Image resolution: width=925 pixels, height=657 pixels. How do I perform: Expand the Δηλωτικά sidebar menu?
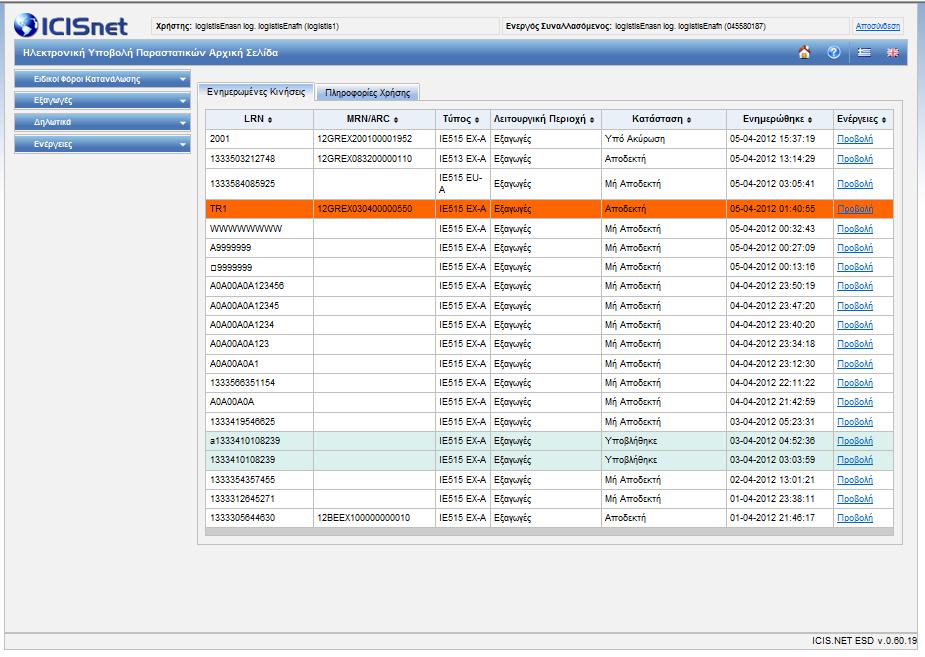(x=102, y=122)
